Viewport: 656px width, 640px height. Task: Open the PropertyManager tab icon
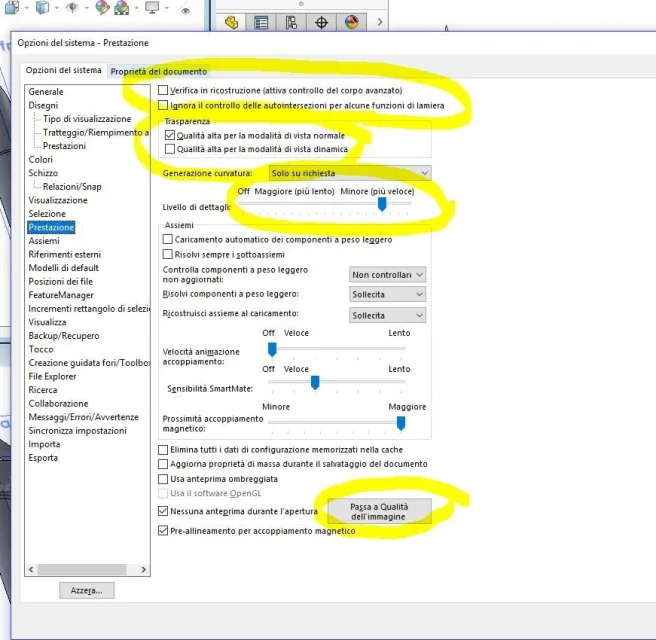point(261,22)
